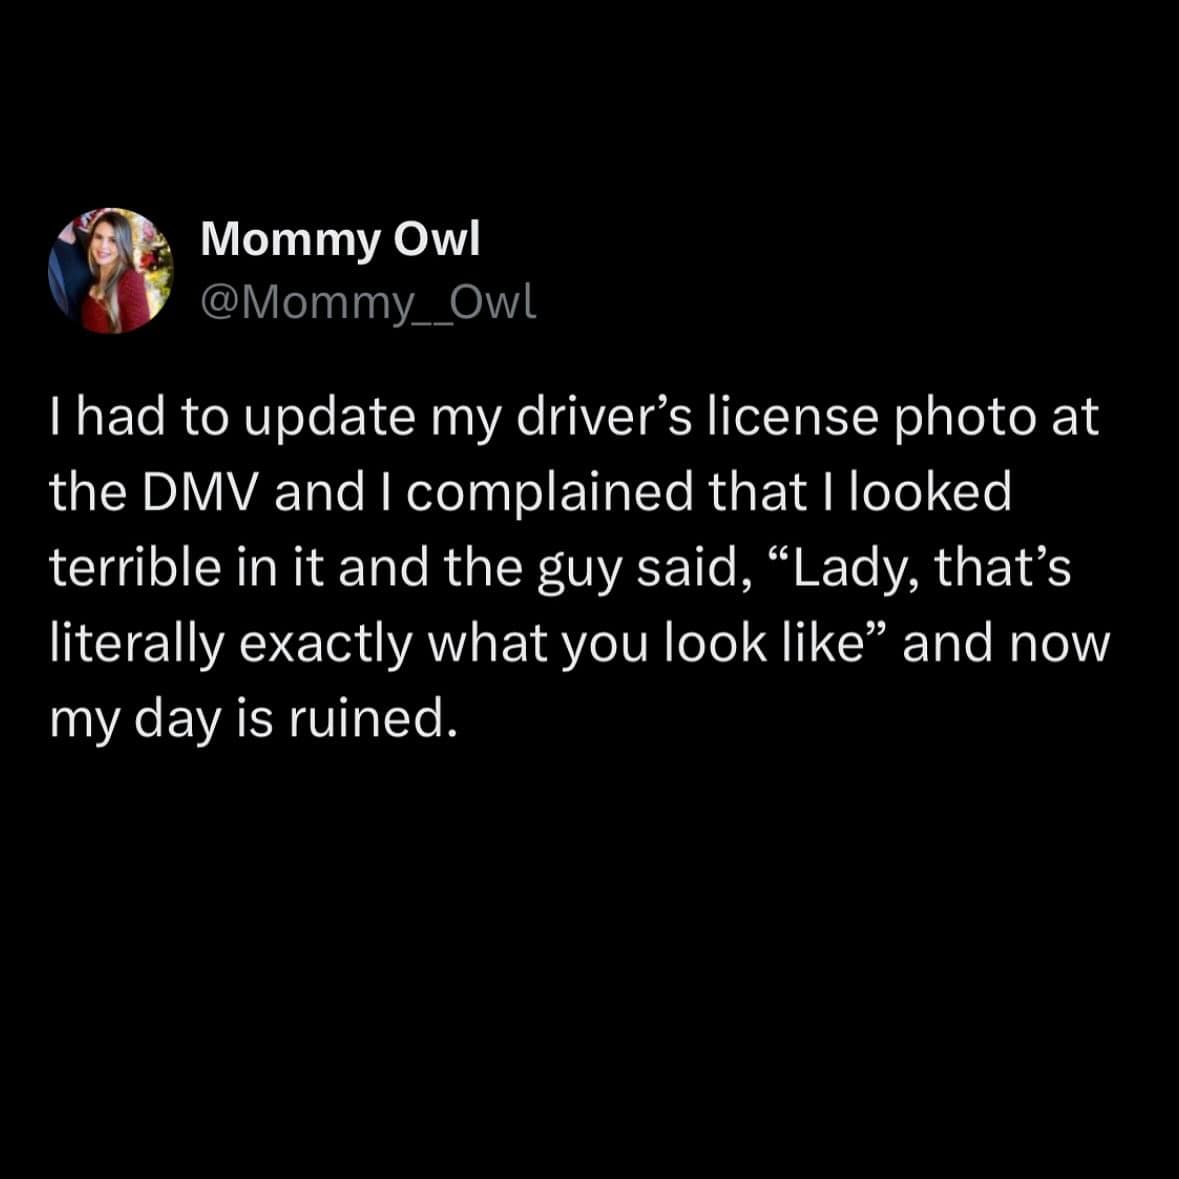This screenshot has width=1179, height=1179.
Task: Open the @Mommy__Owl handle link
Action: pos(368,303)
